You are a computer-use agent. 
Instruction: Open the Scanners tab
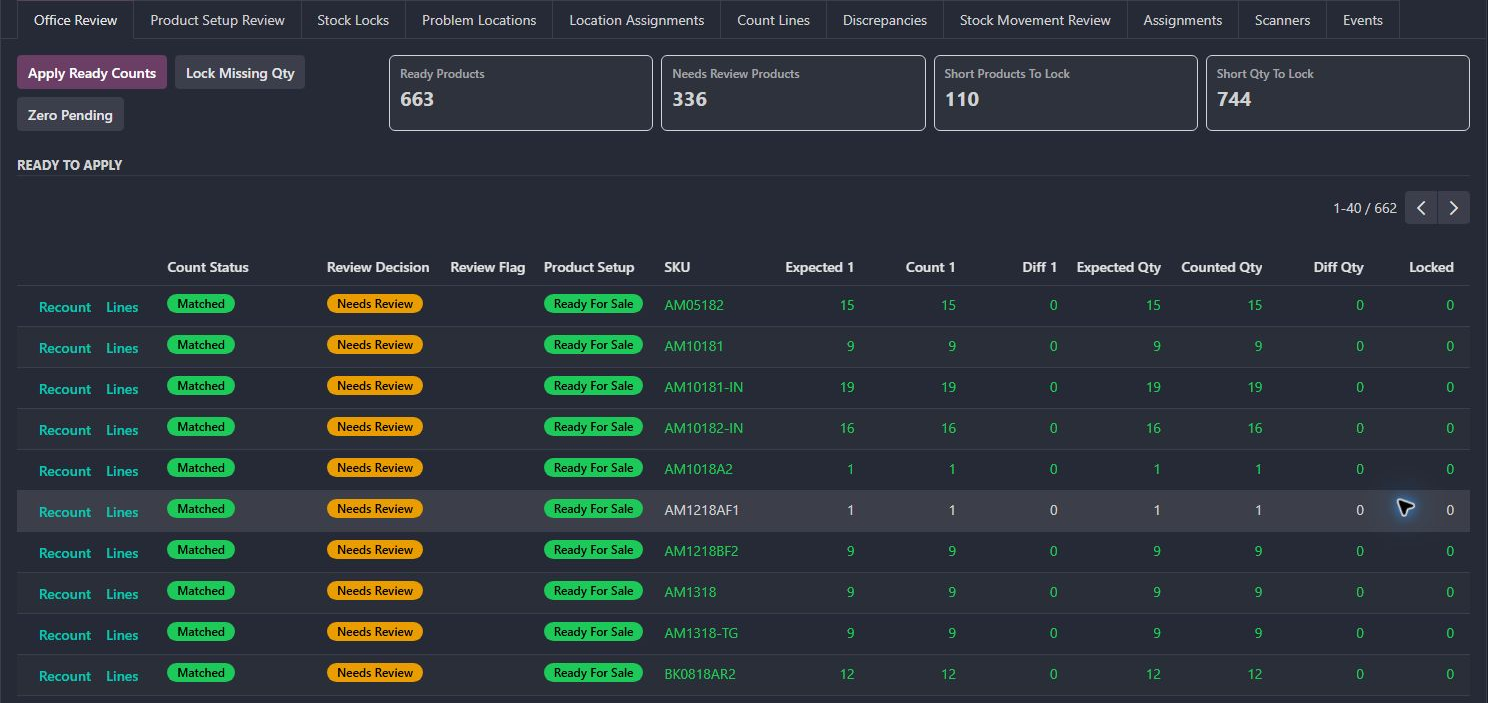[1282, 20]
